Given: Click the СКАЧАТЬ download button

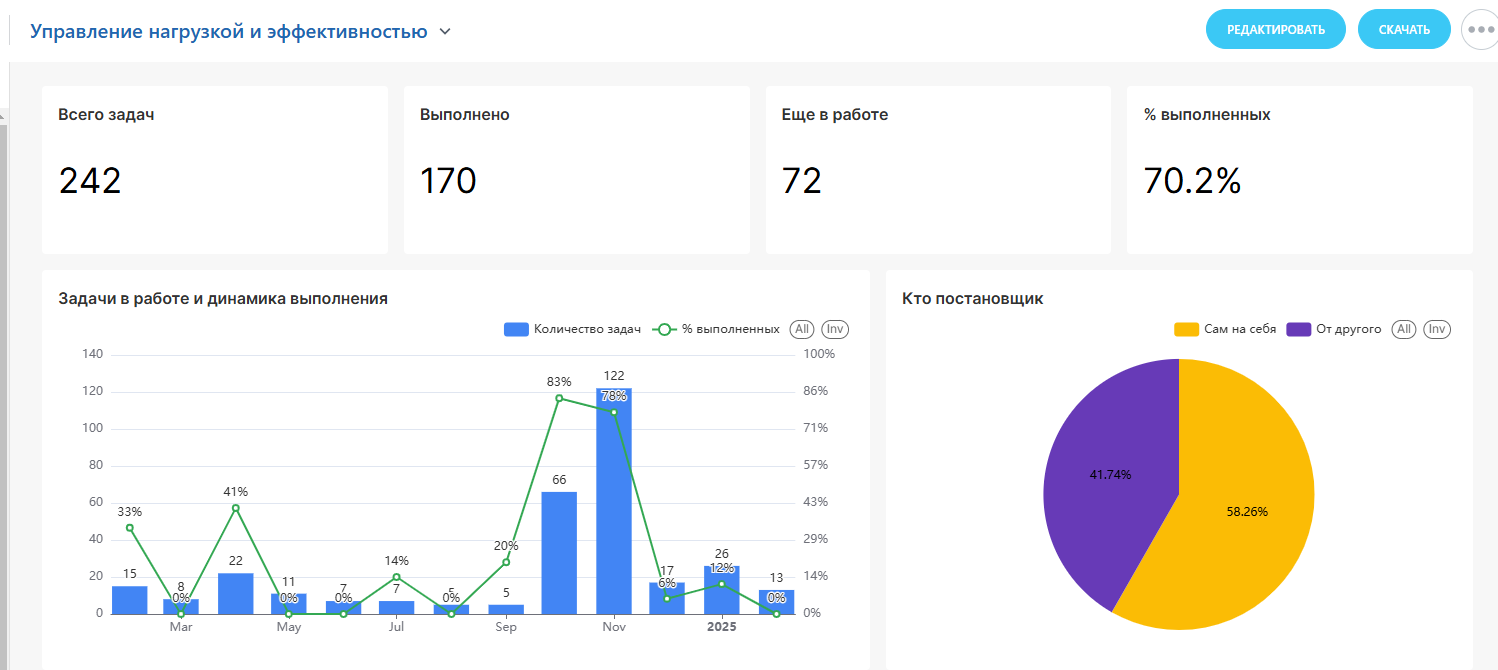Looking at the screenshot, I should (1403, 30).
